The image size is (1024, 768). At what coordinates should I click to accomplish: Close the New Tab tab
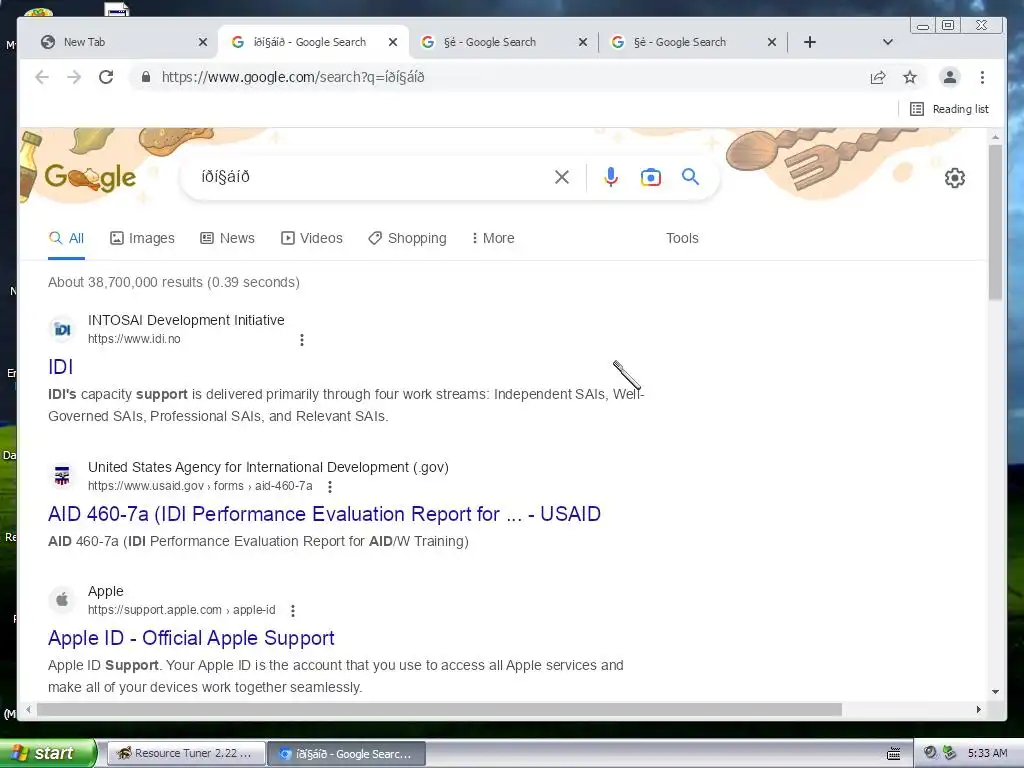pos(203,42)
